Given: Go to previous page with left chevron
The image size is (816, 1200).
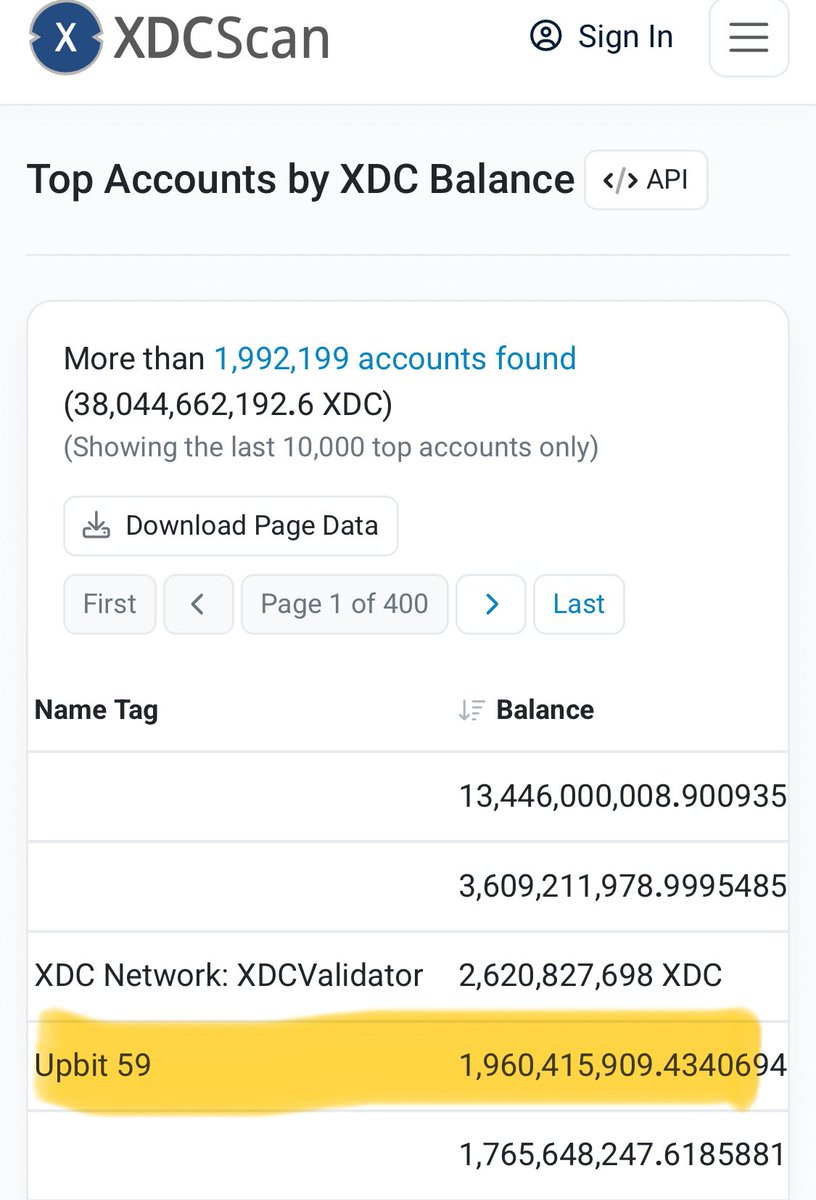Looking at the screenshot, I should click(x=198, y=604).
